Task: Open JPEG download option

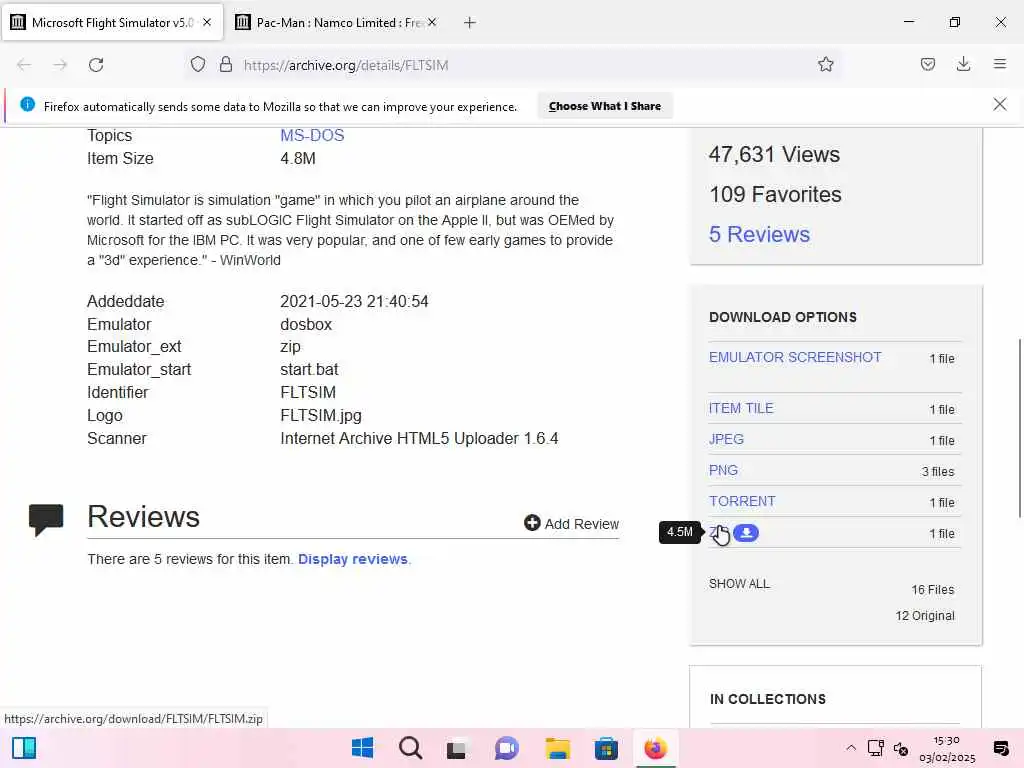Action: (x=726, y=439)
